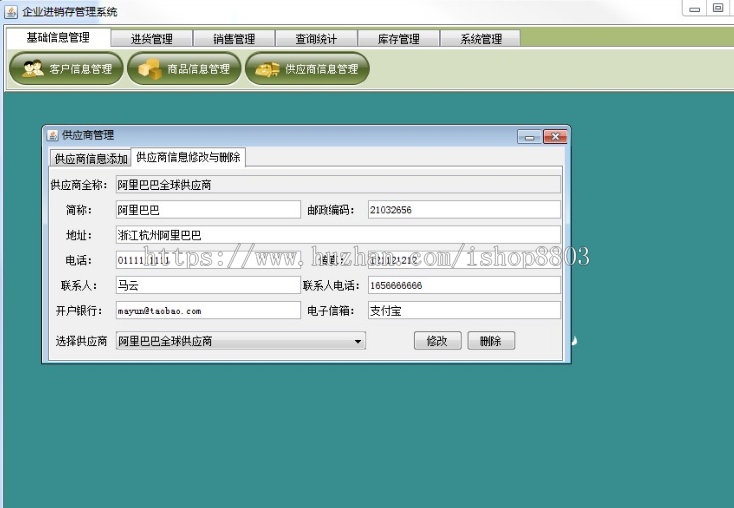Open the 查询统计 tab
The width and height of the screenshot is (734, 508).
click(316, 39)
